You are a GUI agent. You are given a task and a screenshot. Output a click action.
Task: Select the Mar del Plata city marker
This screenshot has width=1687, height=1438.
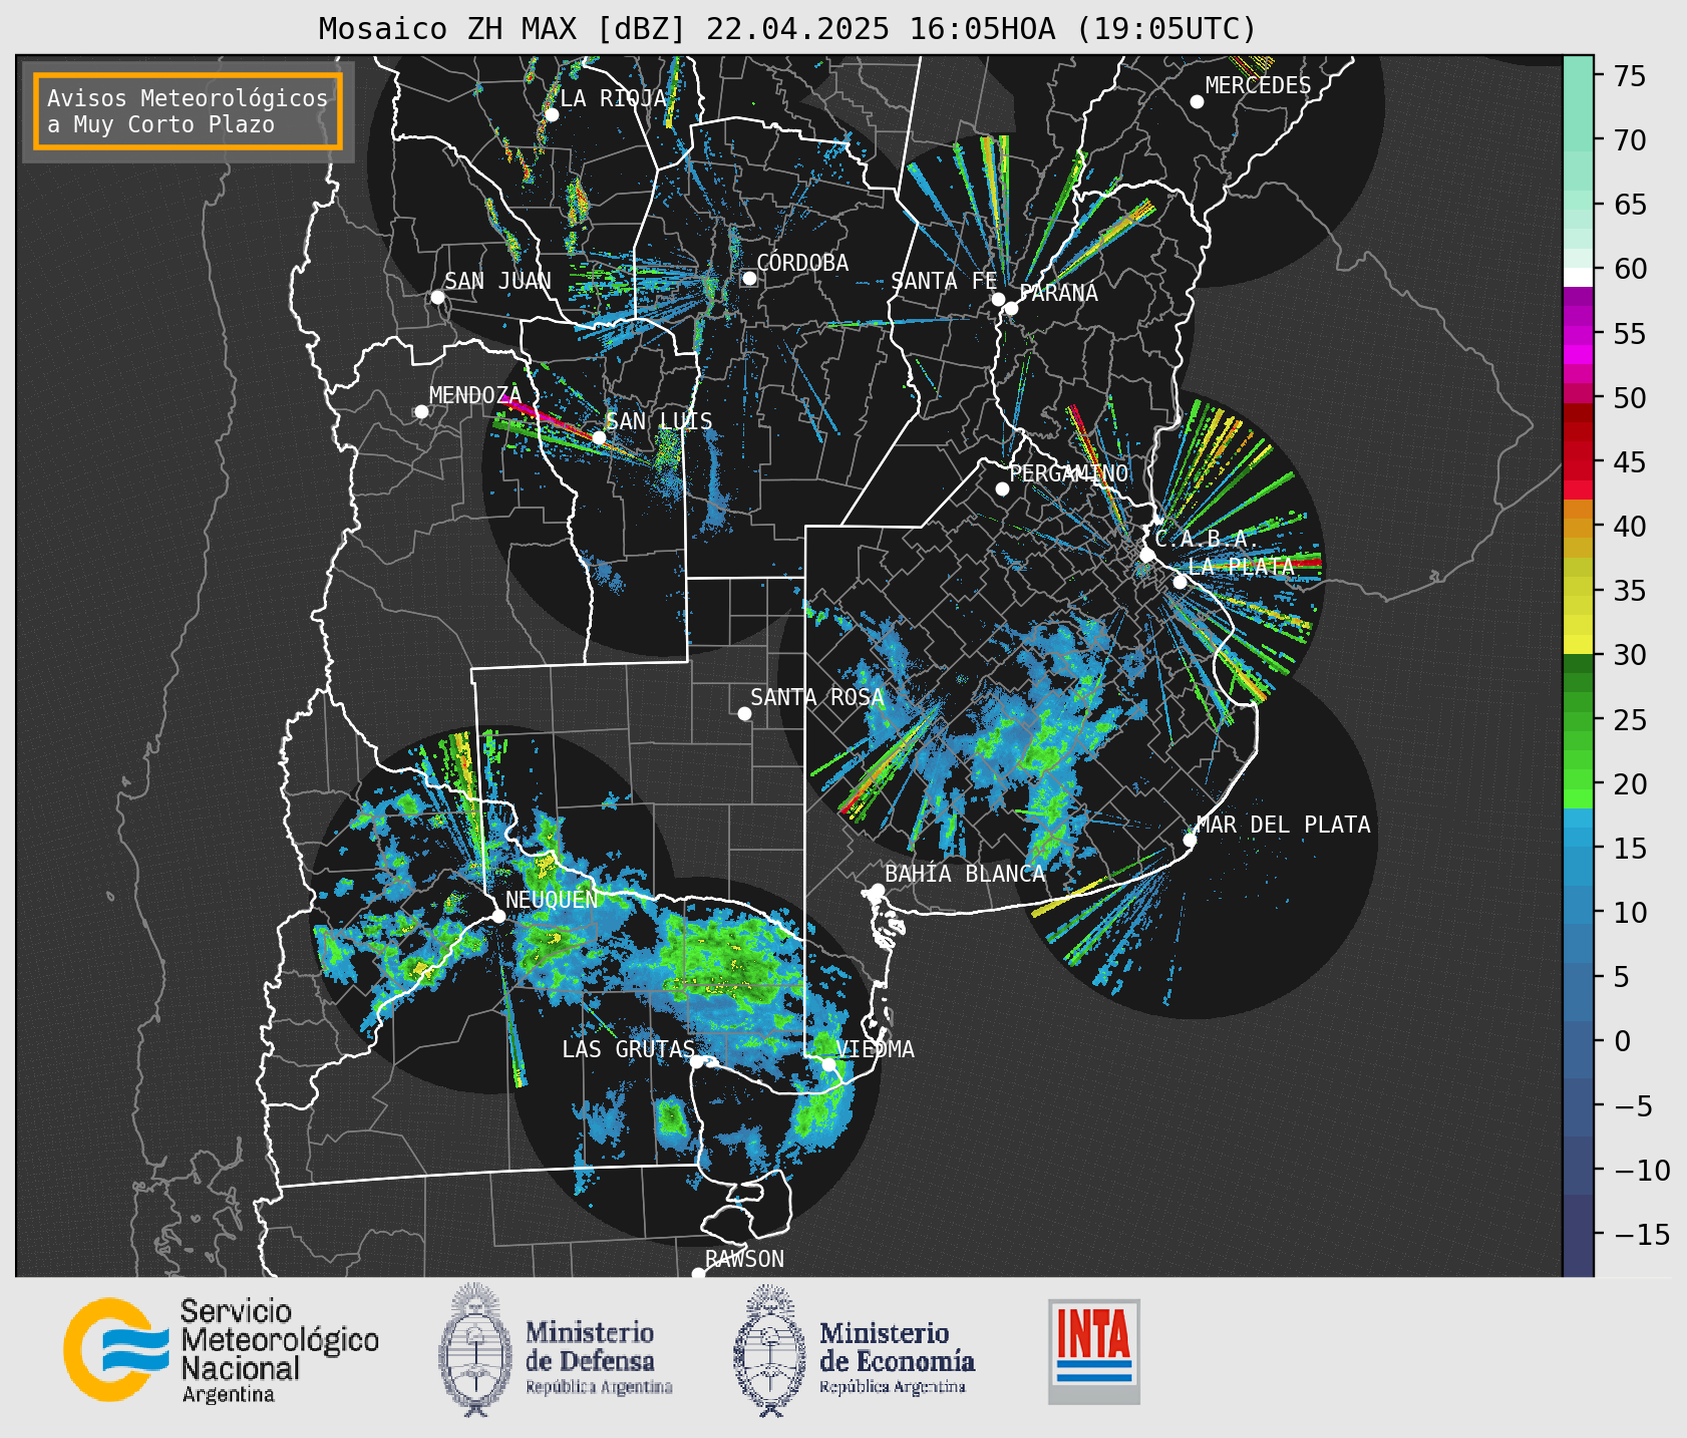(x=1190, y=840)
